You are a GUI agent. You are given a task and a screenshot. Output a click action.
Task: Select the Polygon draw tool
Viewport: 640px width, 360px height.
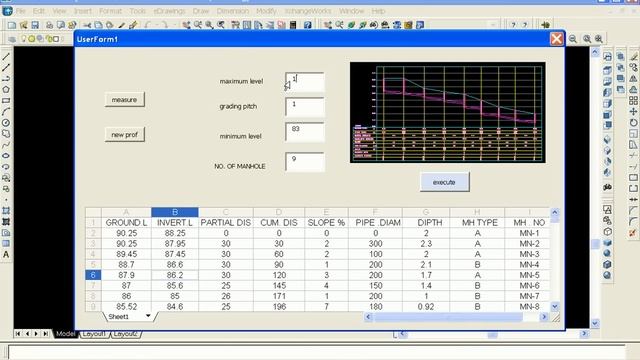point(6,89)
